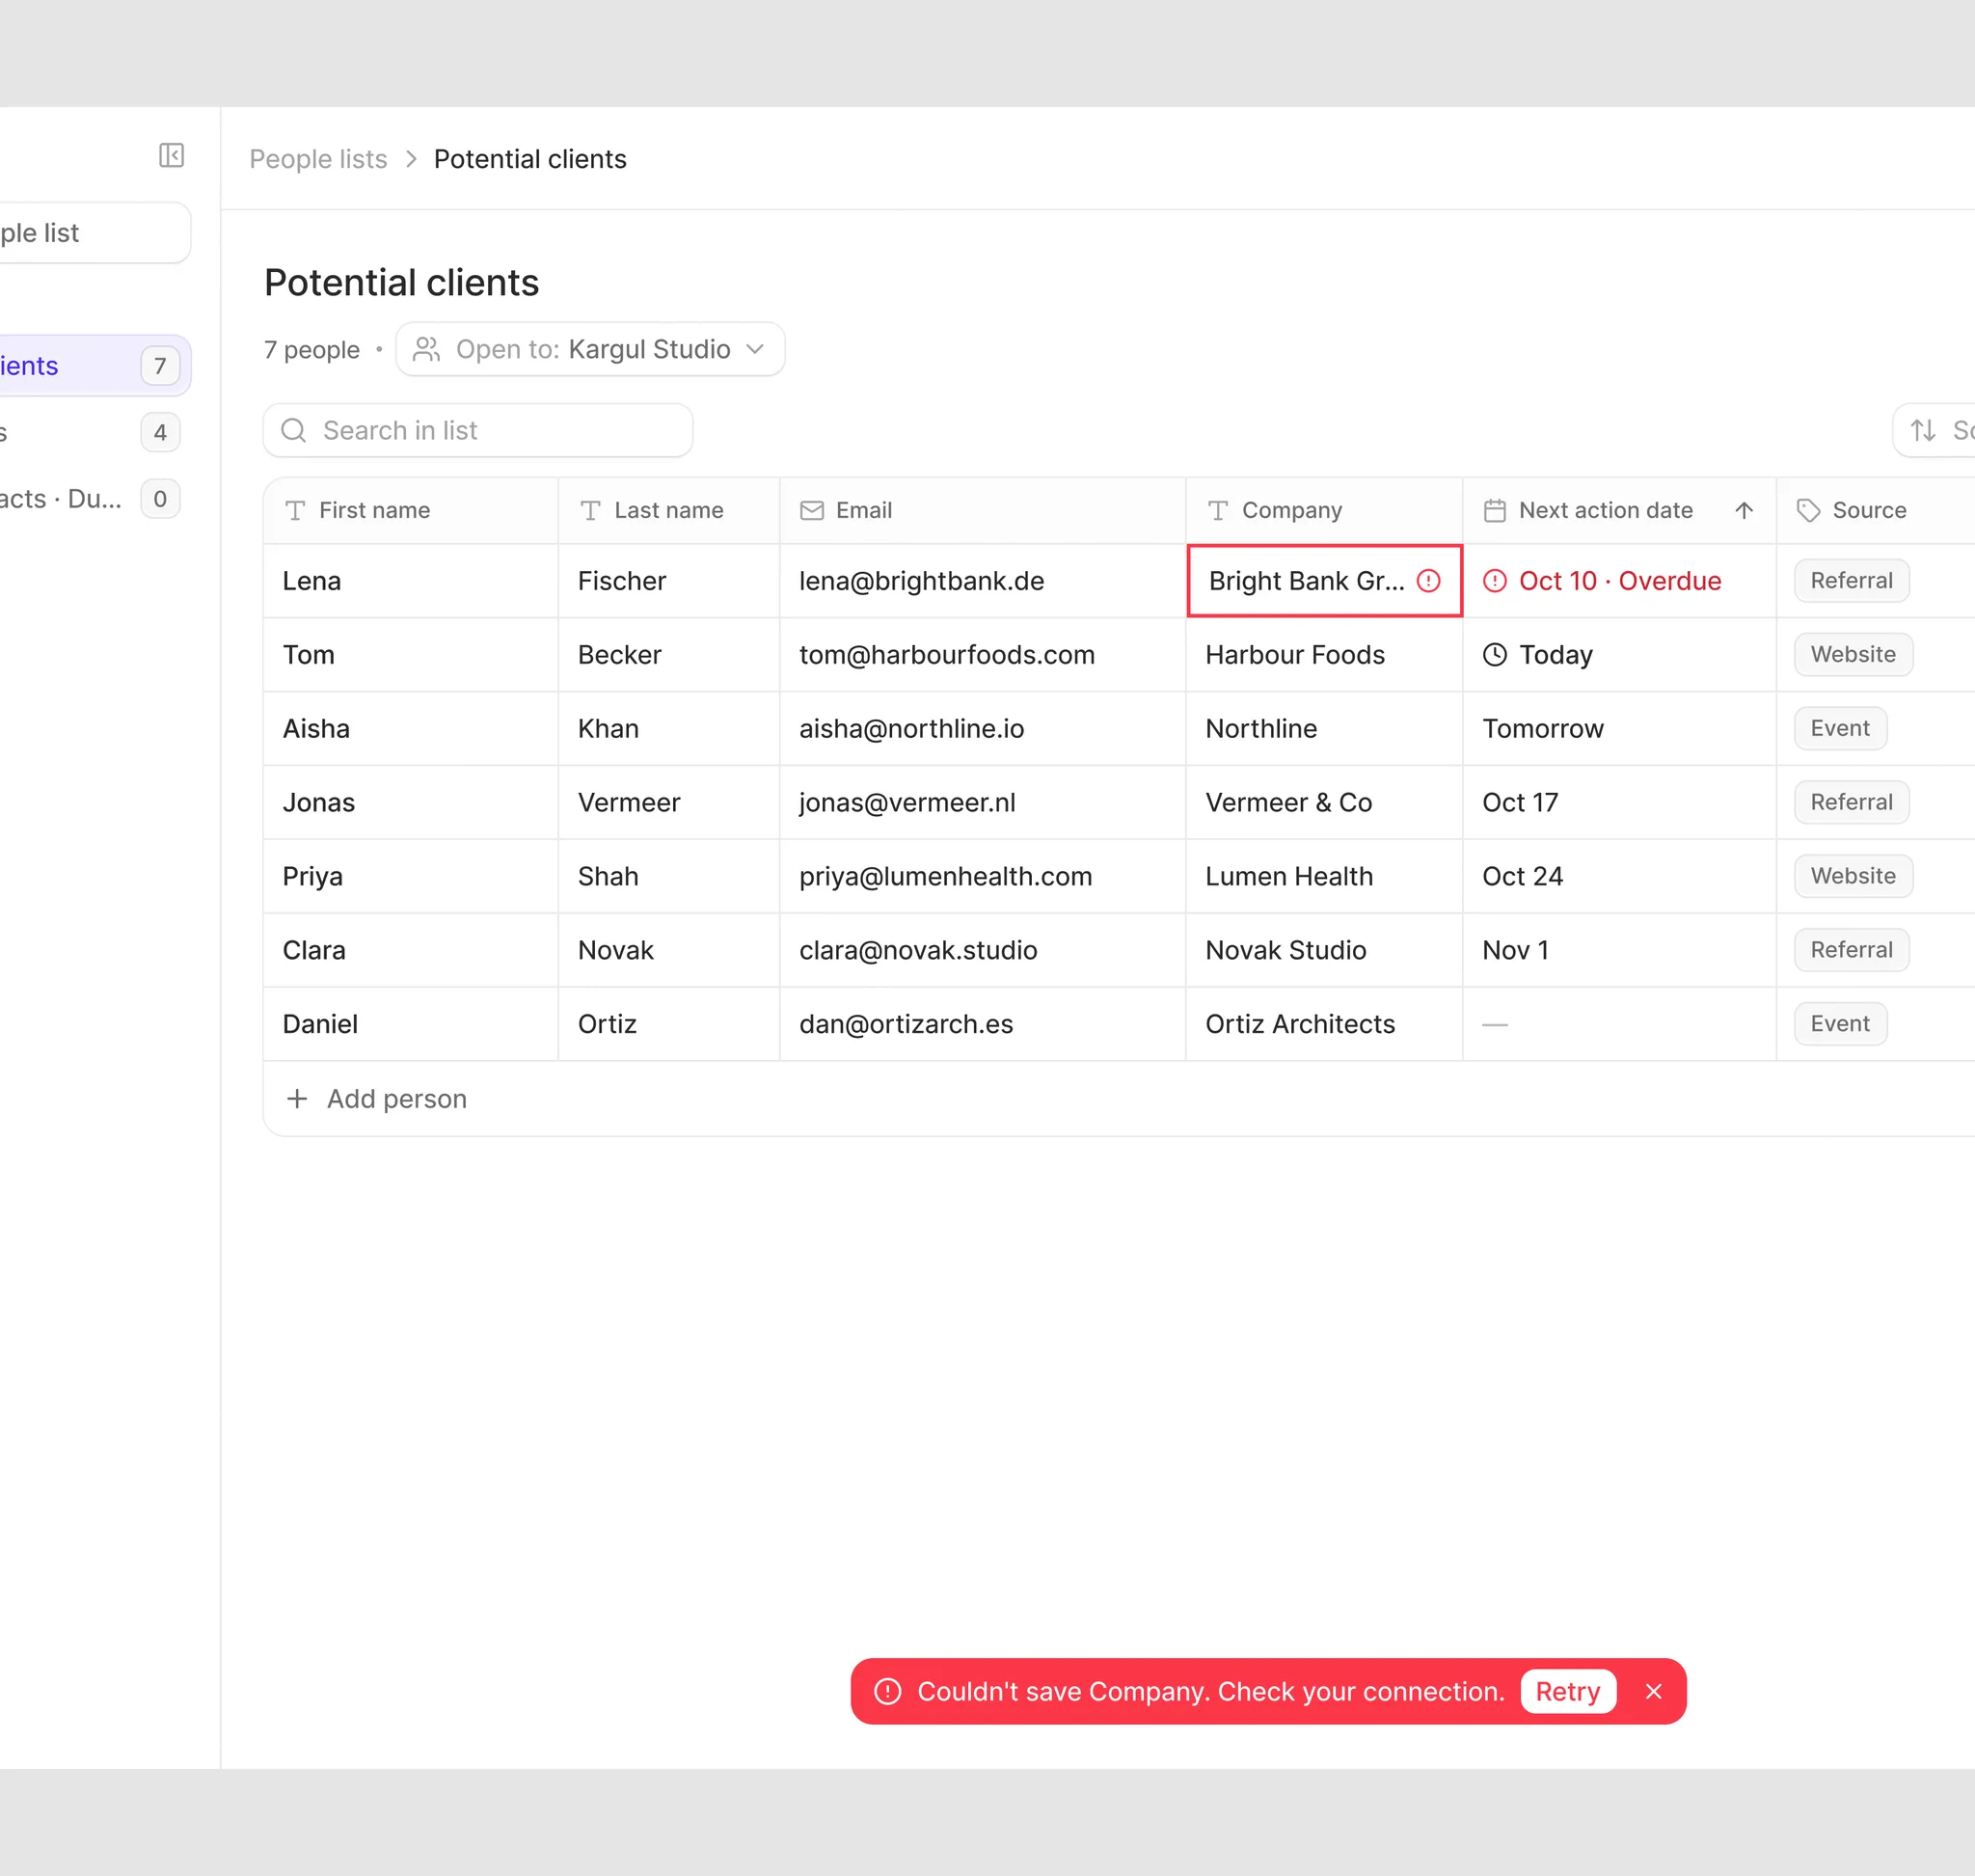Focus the Search in list field

click(478, 430)
